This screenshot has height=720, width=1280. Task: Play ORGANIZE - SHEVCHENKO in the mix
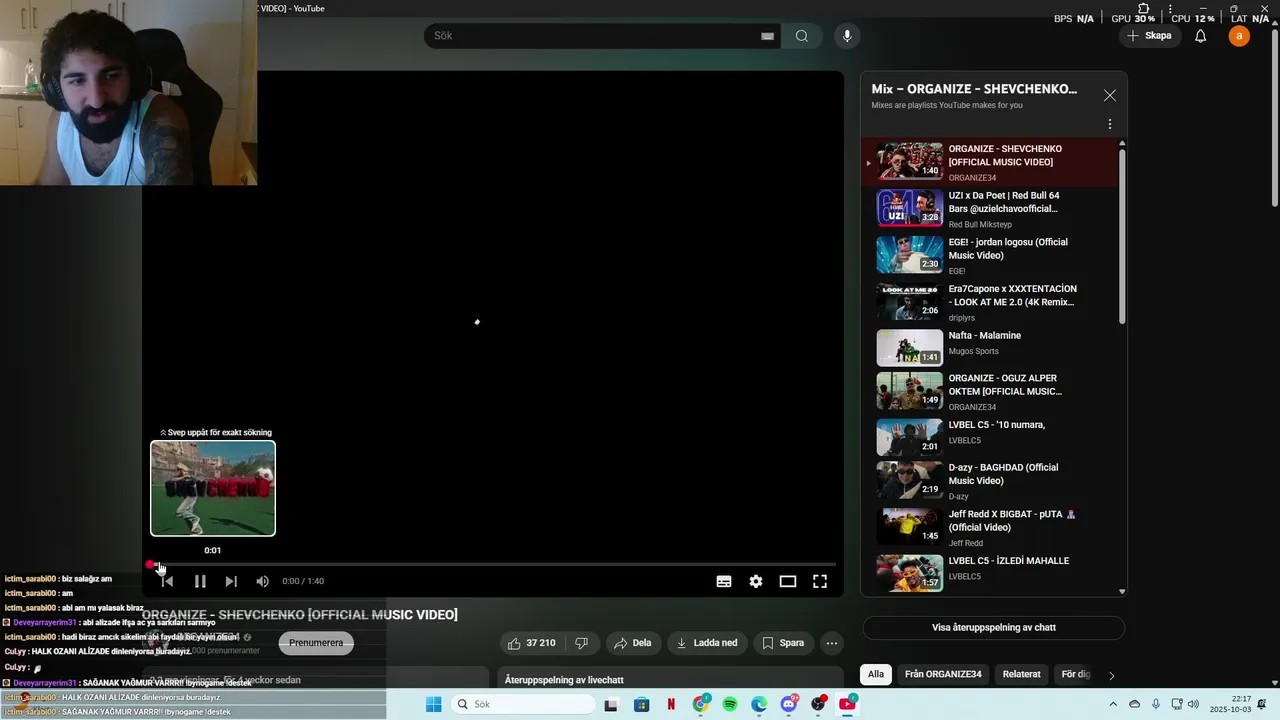[989, 162]
